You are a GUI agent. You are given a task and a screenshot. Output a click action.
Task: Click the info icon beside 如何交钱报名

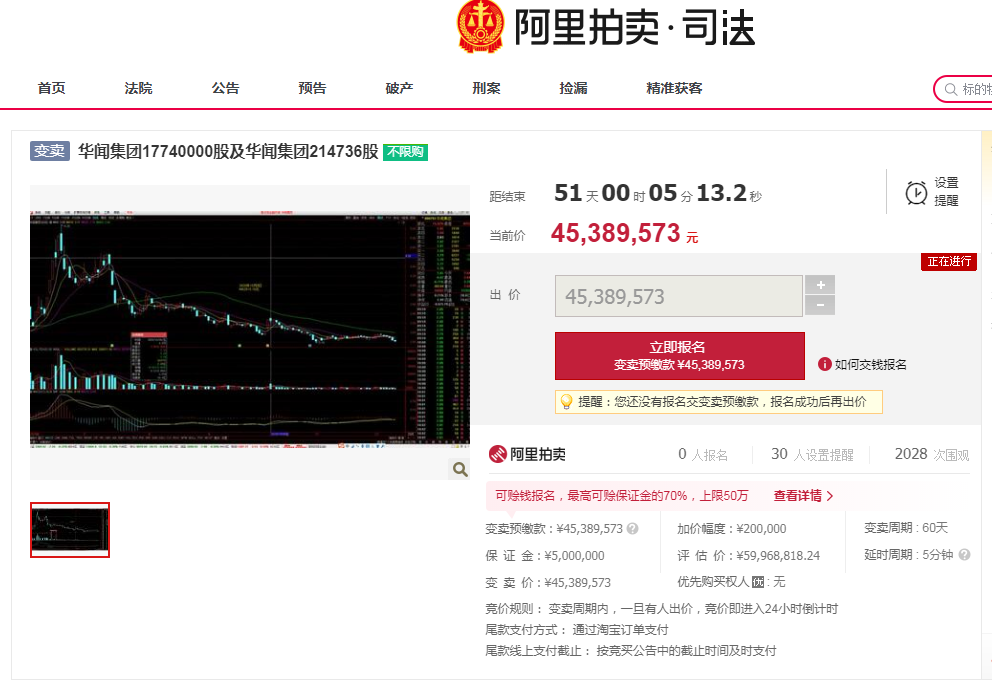click(824, 364)
